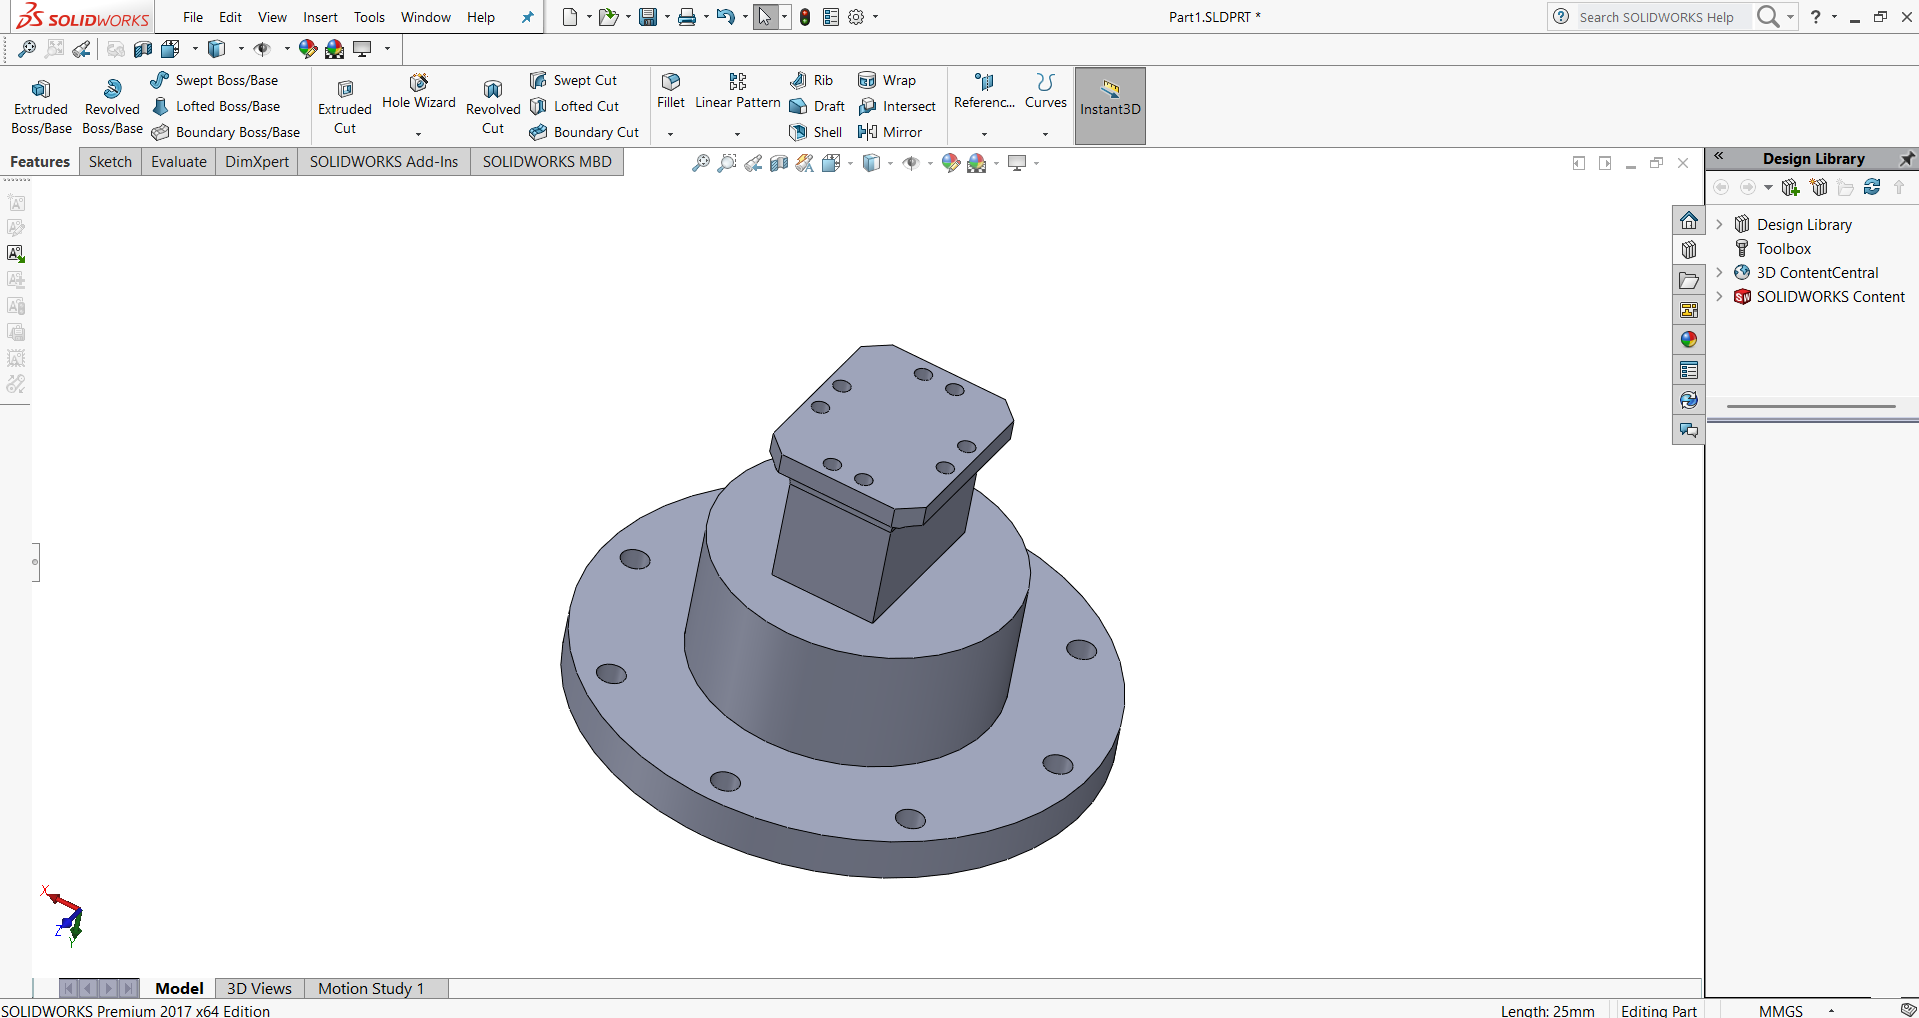
Task: Open Linear Pattern dropdown arrow
Action: pos(737,133)
